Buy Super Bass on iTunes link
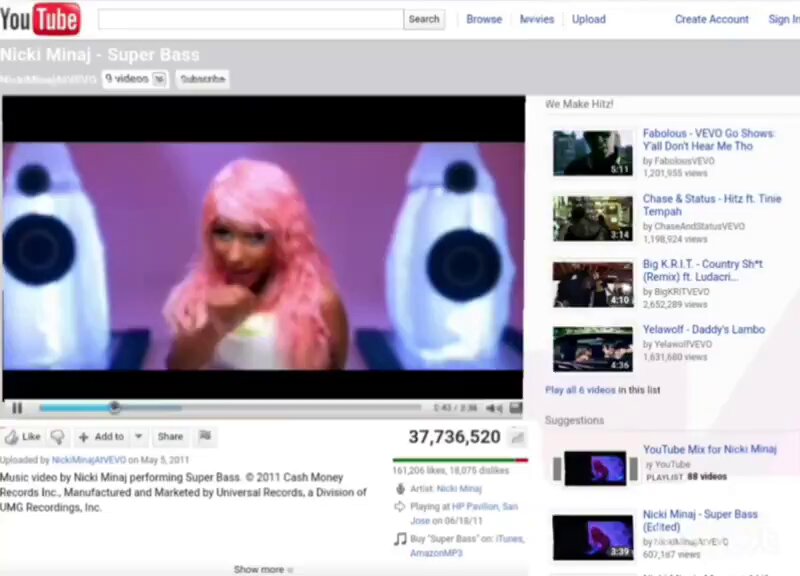Image resolution: width=800 pixels, height=576 pixels. click(510, 539)
